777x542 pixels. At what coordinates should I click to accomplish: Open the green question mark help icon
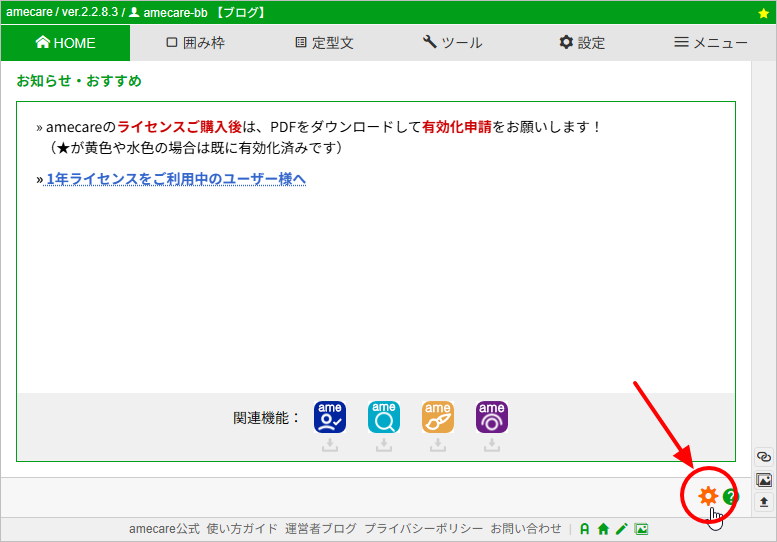[x=730, y=497]
